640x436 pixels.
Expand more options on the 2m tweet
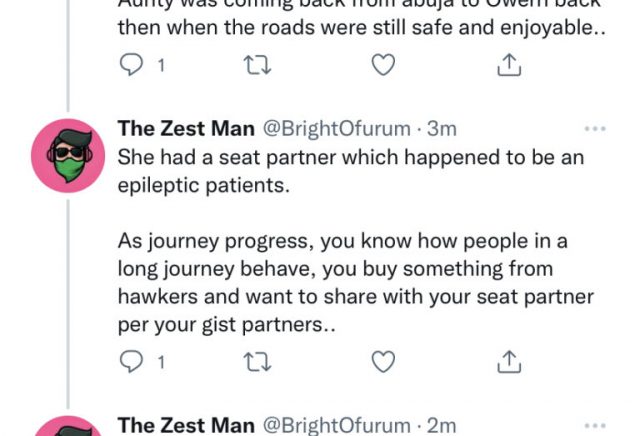click(x=595, y=425)
